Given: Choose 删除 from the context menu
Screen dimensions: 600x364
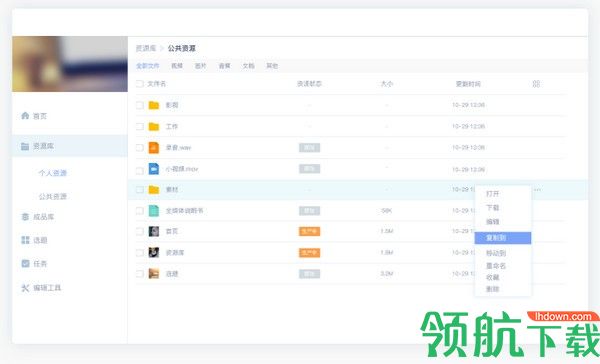Looking at the screenshot, I should [492, 289].
